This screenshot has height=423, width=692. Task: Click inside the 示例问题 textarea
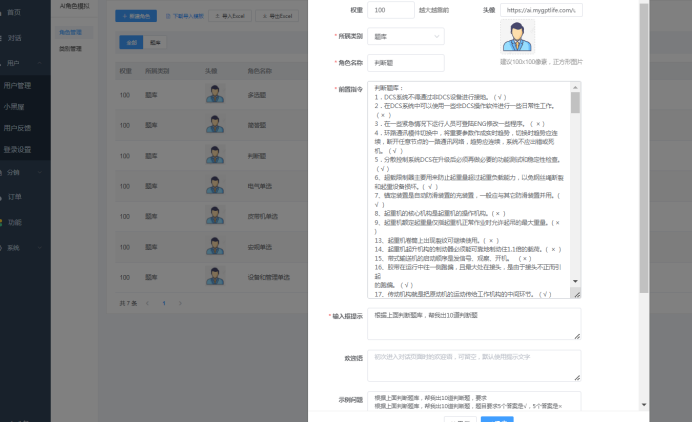pyautogui.click(x=474, y=401)
